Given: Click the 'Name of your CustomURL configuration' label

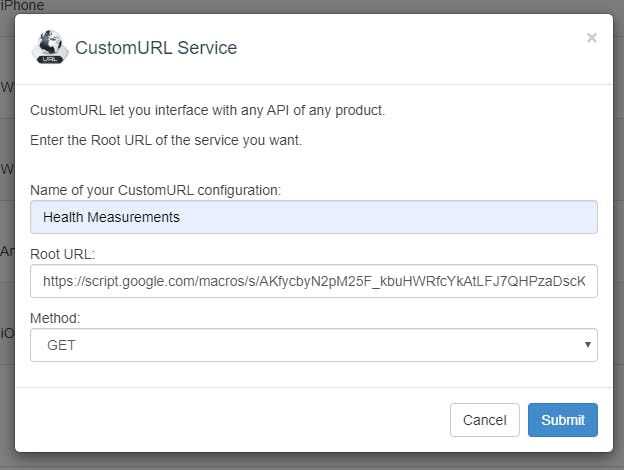Looking at the screenshot, I should (155, 190).
